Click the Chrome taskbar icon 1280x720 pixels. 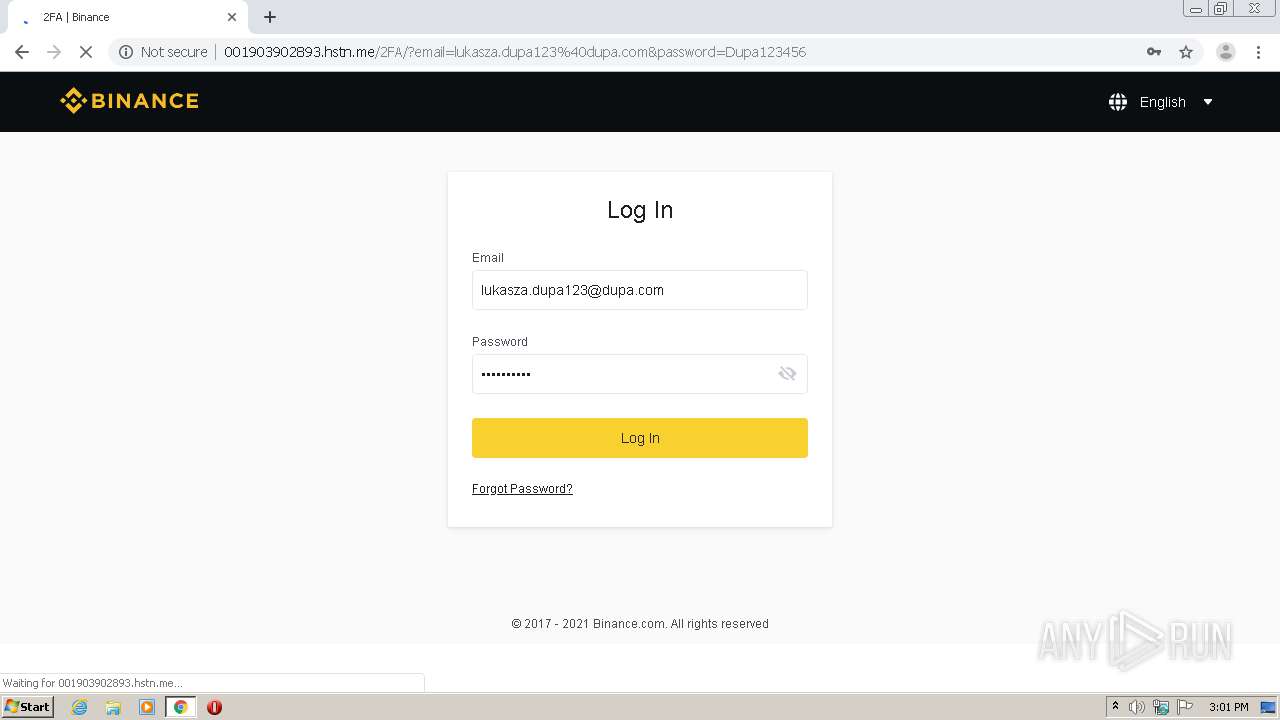[x=181, y=707]
